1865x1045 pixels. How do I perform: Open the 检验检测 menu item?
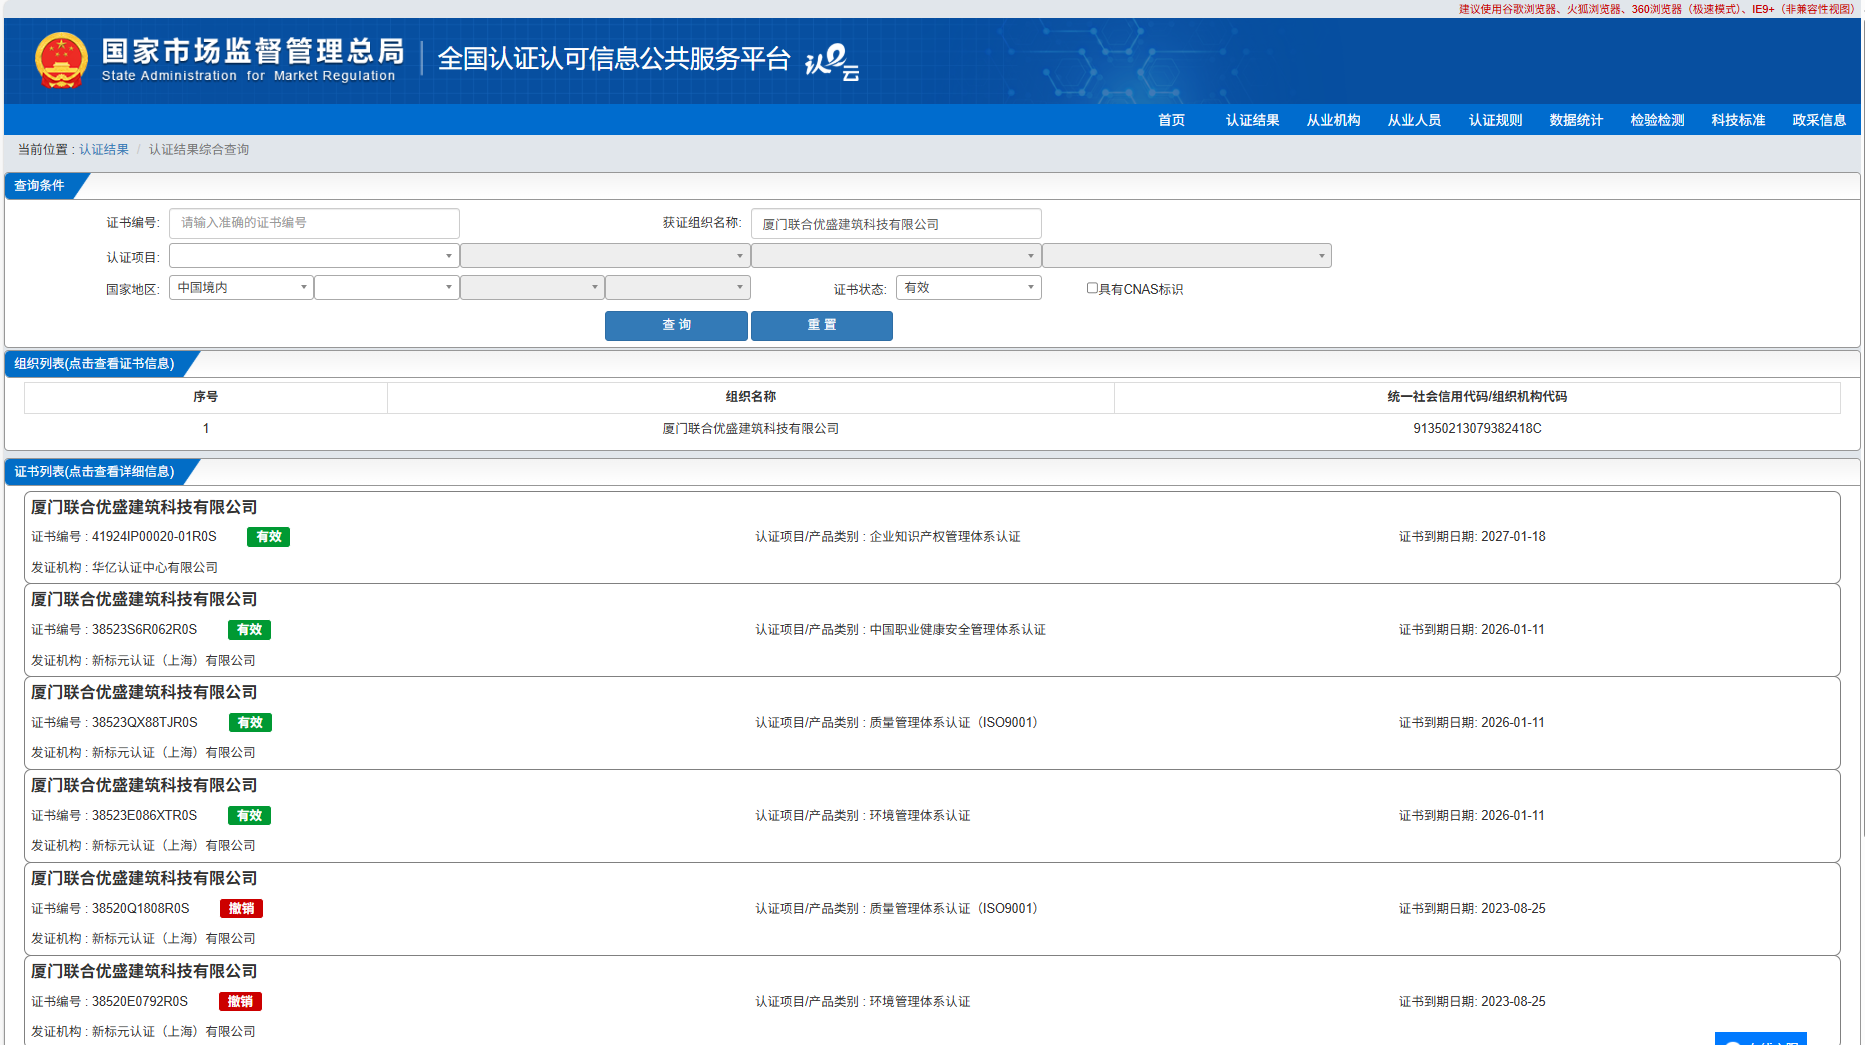1657,120
